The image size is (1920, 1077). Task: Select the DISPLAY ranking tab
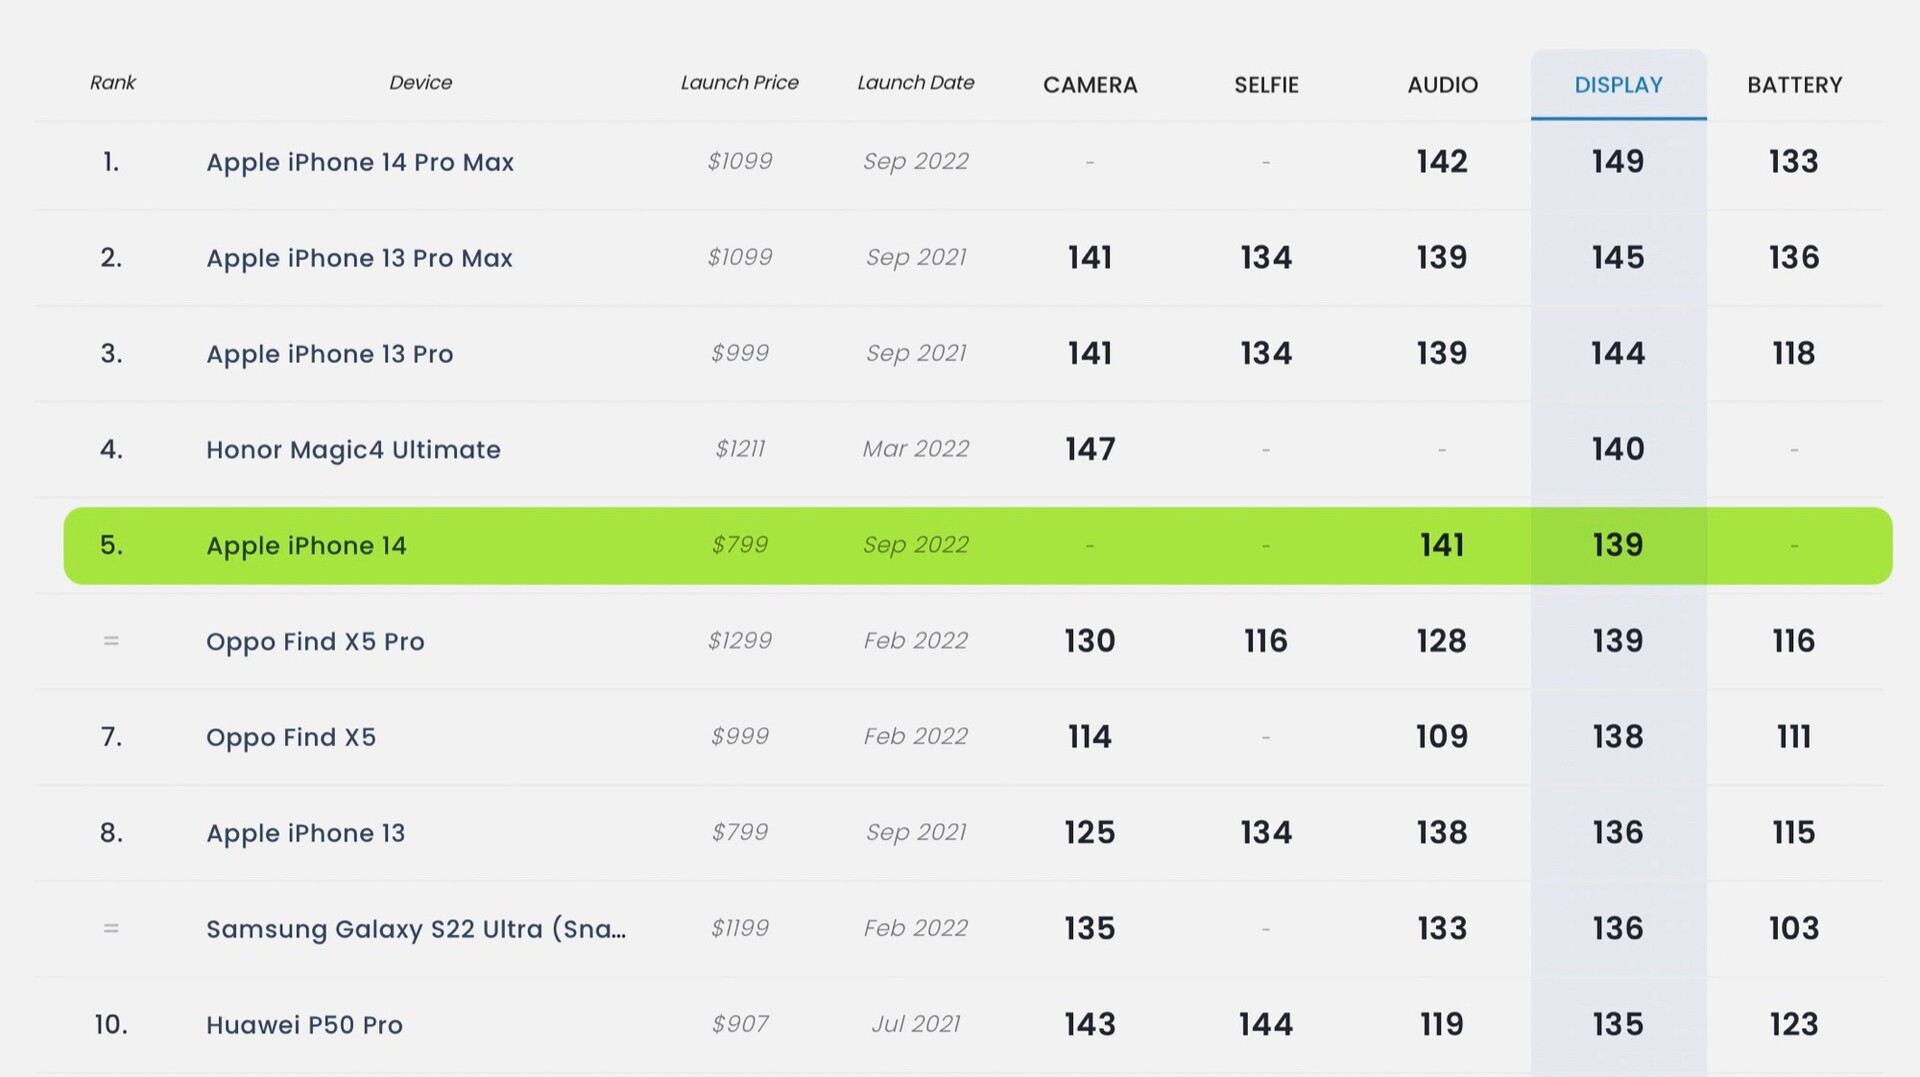(x=1618, y=85)
